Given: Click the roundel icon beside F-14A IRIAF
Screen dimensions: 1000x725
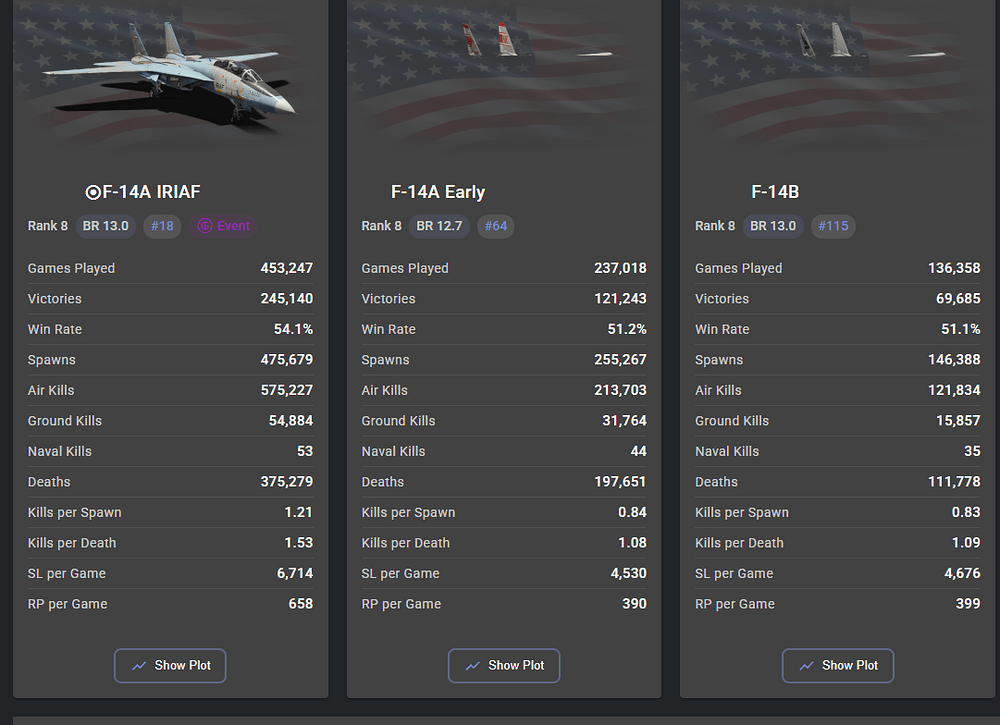Looking at the screenshot, I should coord(93,192).
